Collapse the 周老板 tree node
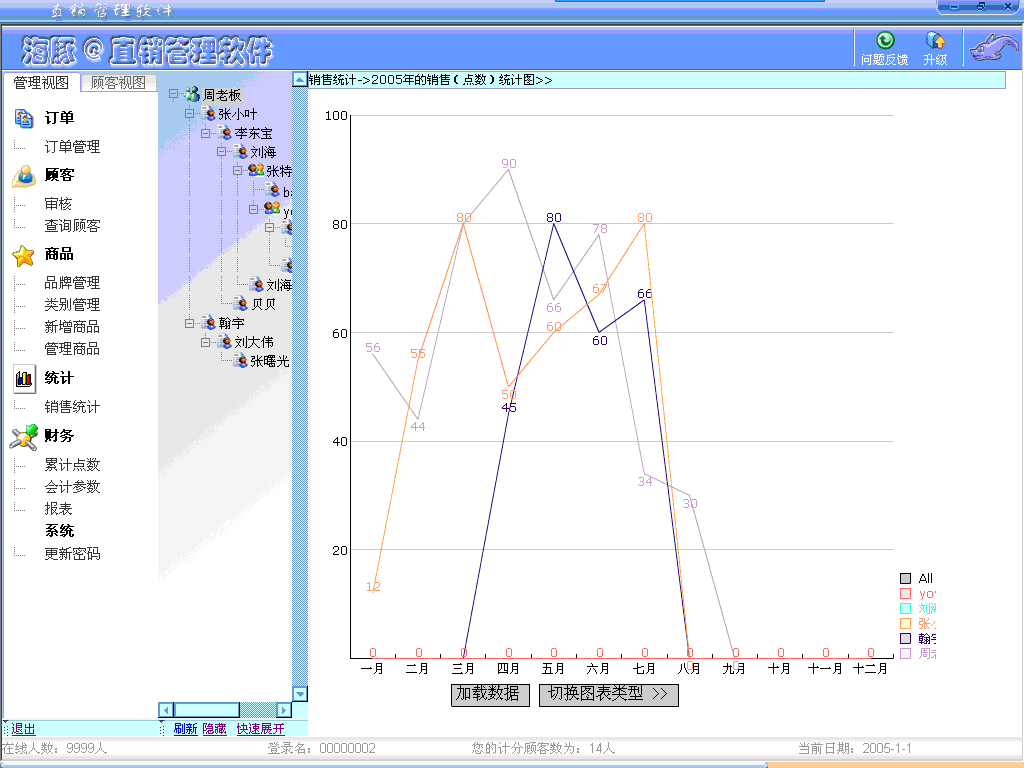The image size is (1024, 768). coord(173,94)
